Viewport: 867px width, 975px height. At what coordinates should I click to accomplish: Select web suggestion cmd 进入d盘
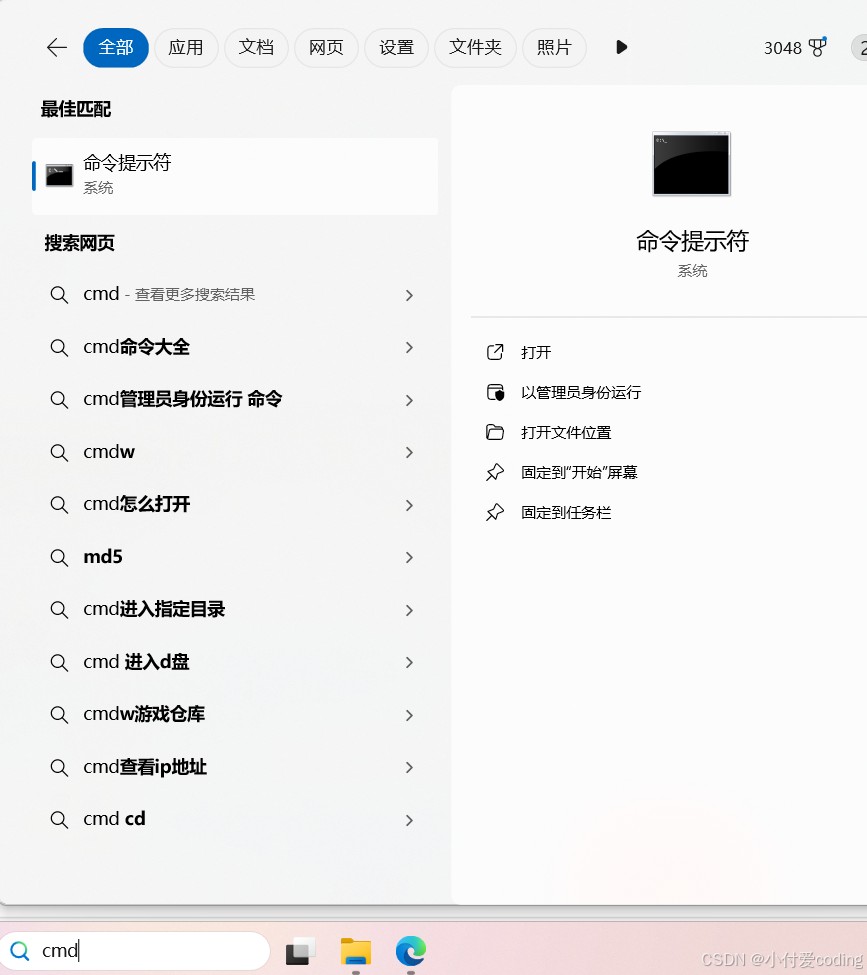click(x=235, y=662)
